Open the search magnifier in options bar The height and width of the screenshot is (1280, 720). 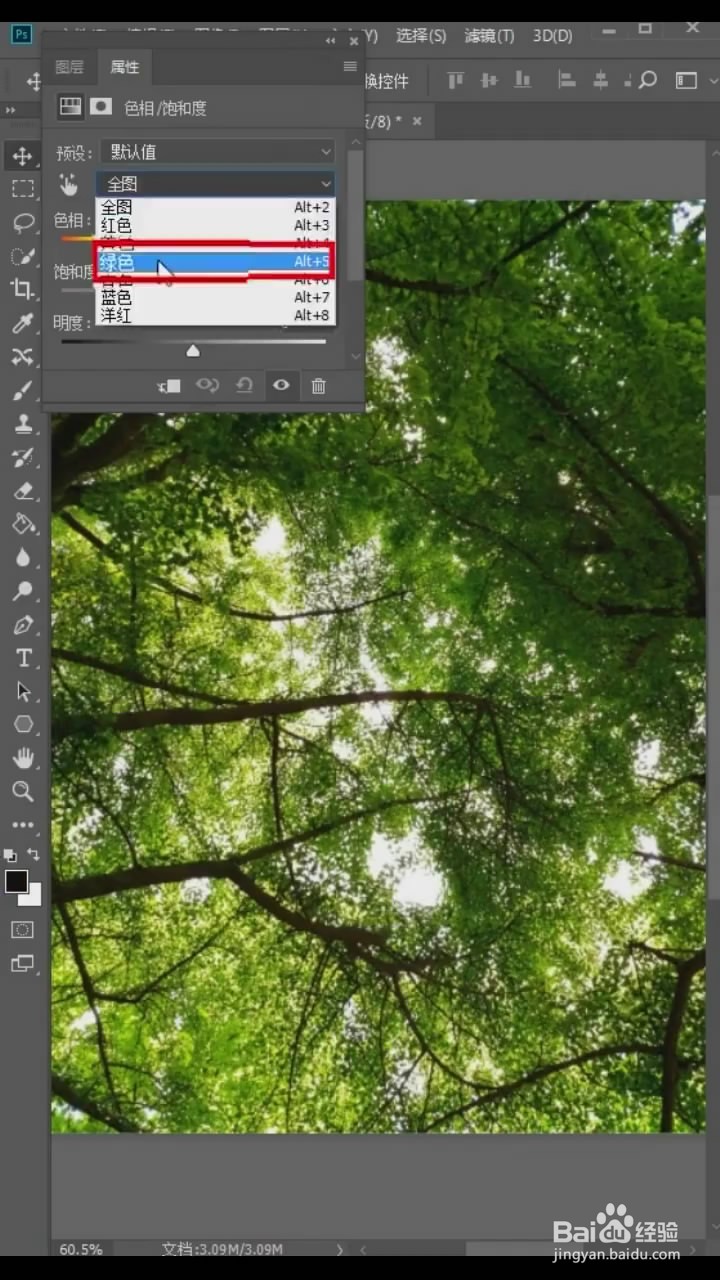point(647,80)
